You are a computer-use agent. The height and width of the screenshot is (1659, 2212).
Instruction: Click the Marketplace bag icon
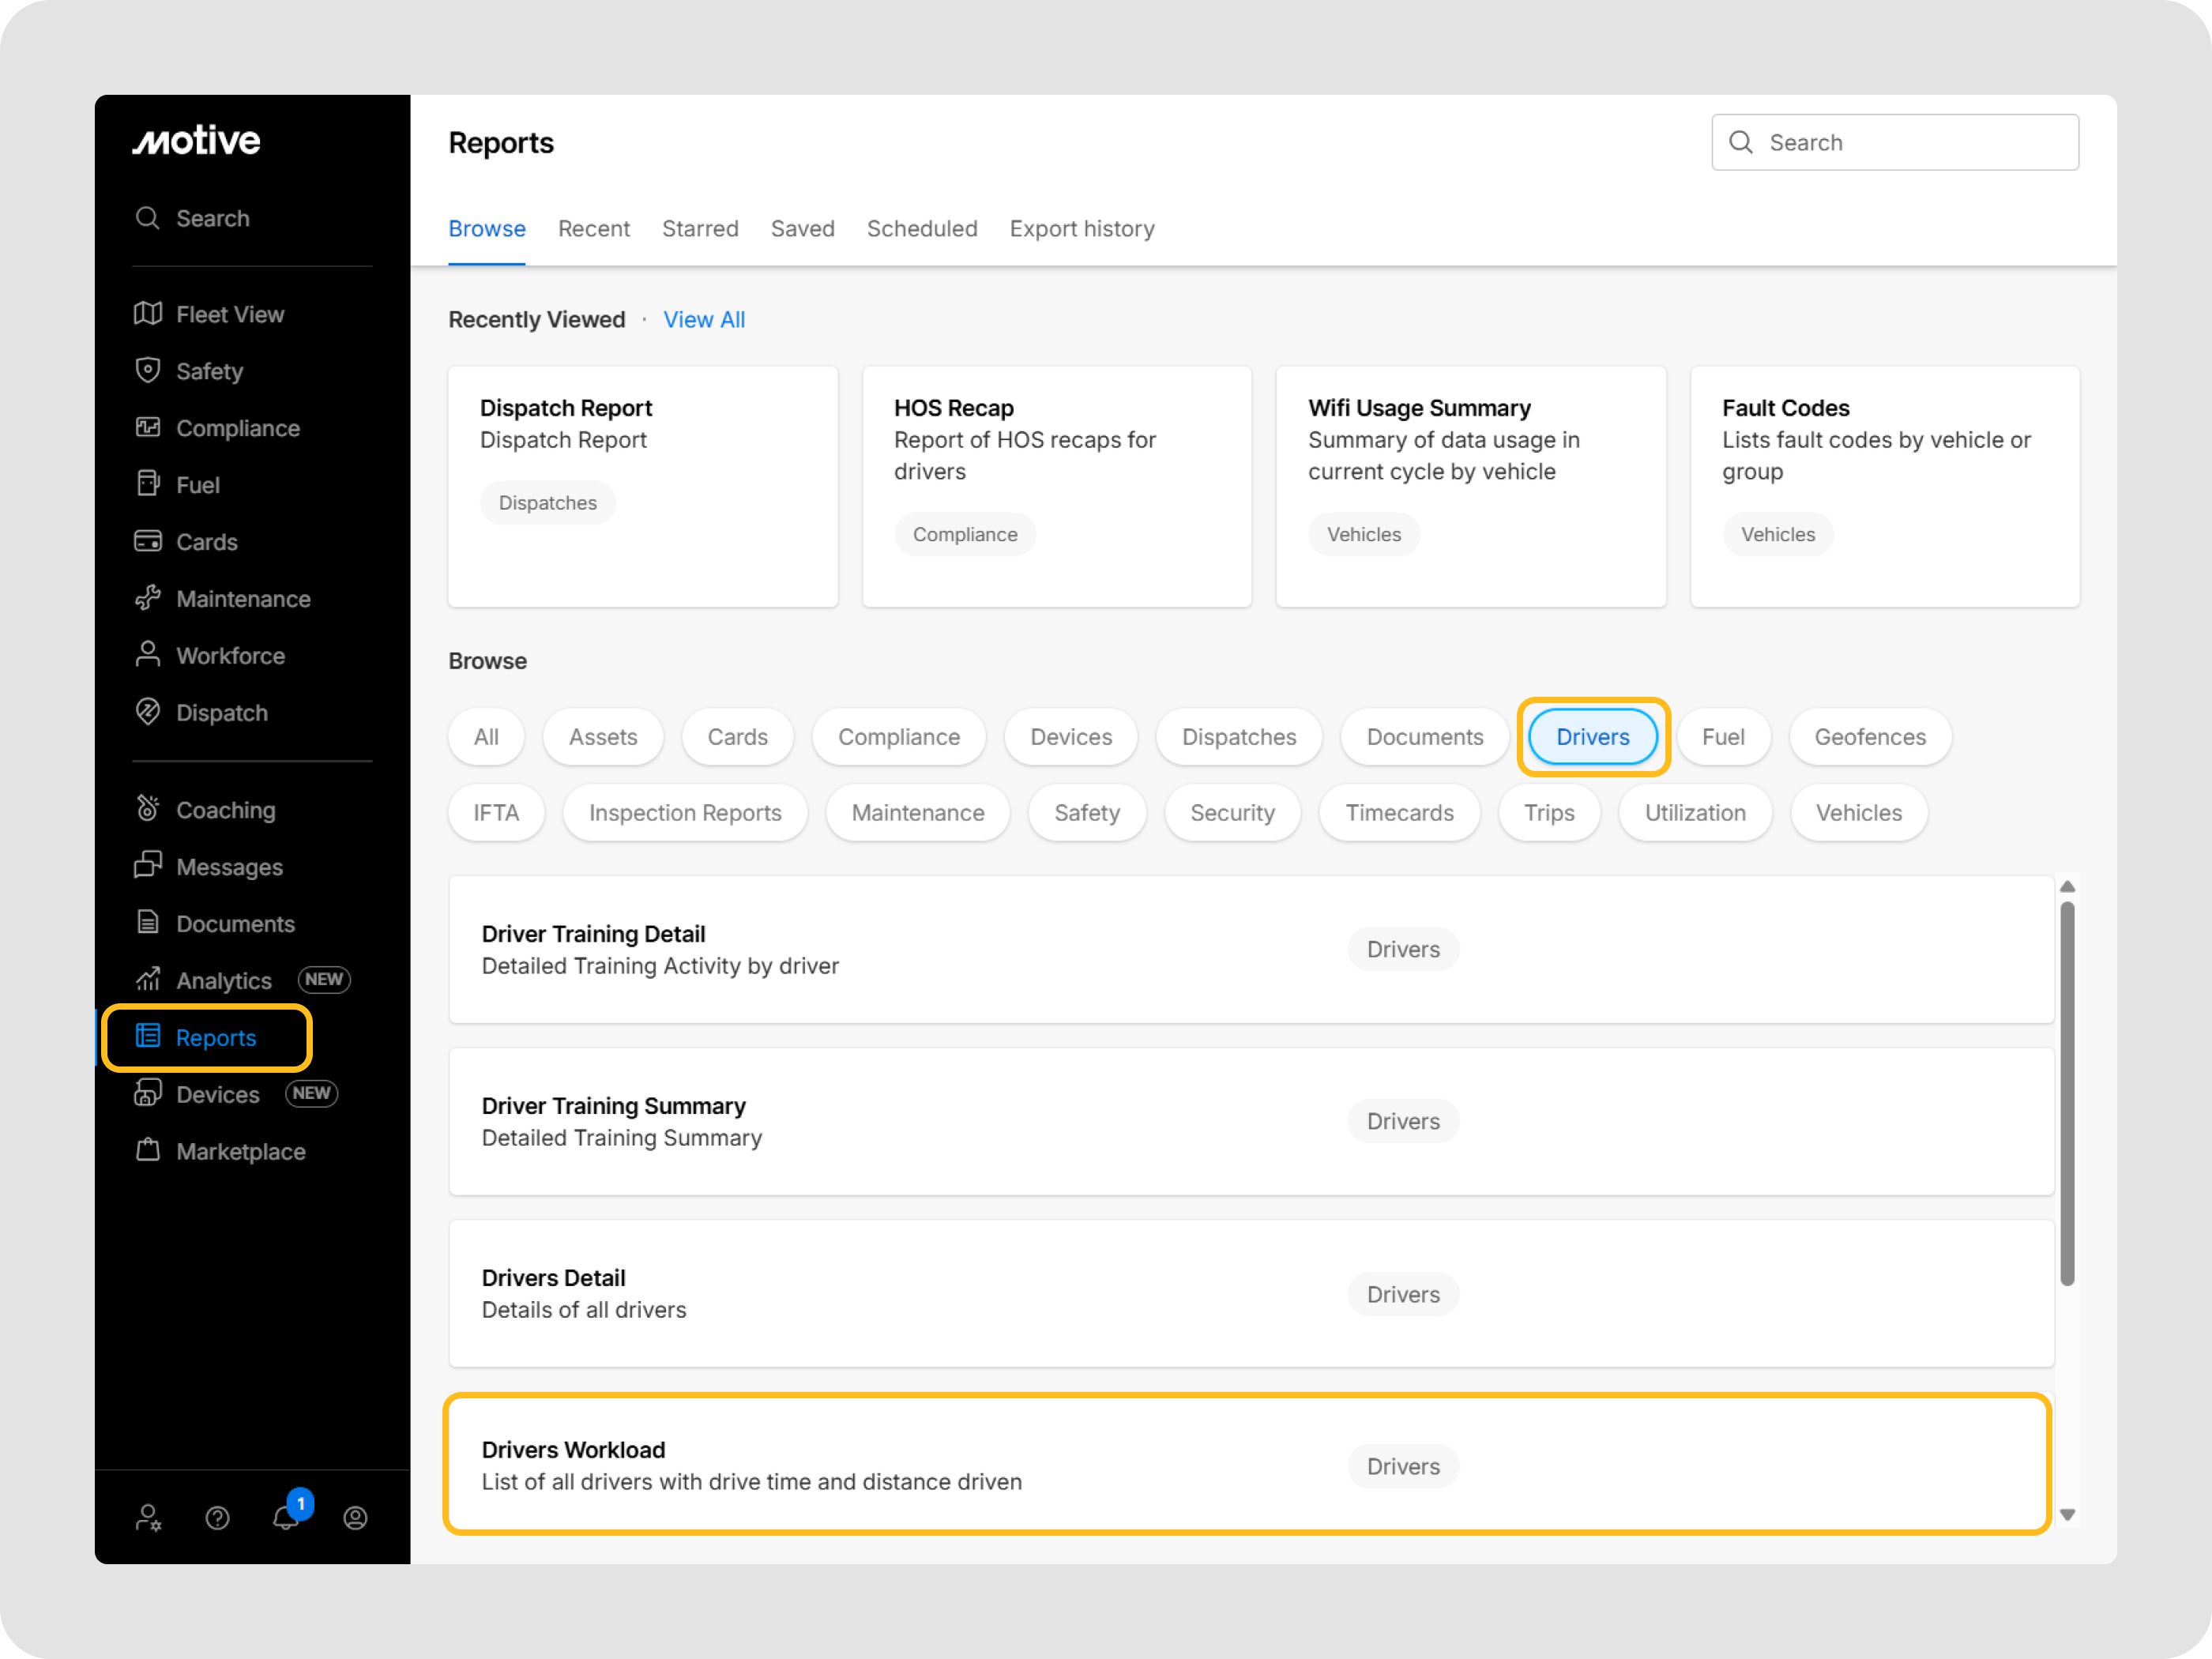click(148, 1150)
